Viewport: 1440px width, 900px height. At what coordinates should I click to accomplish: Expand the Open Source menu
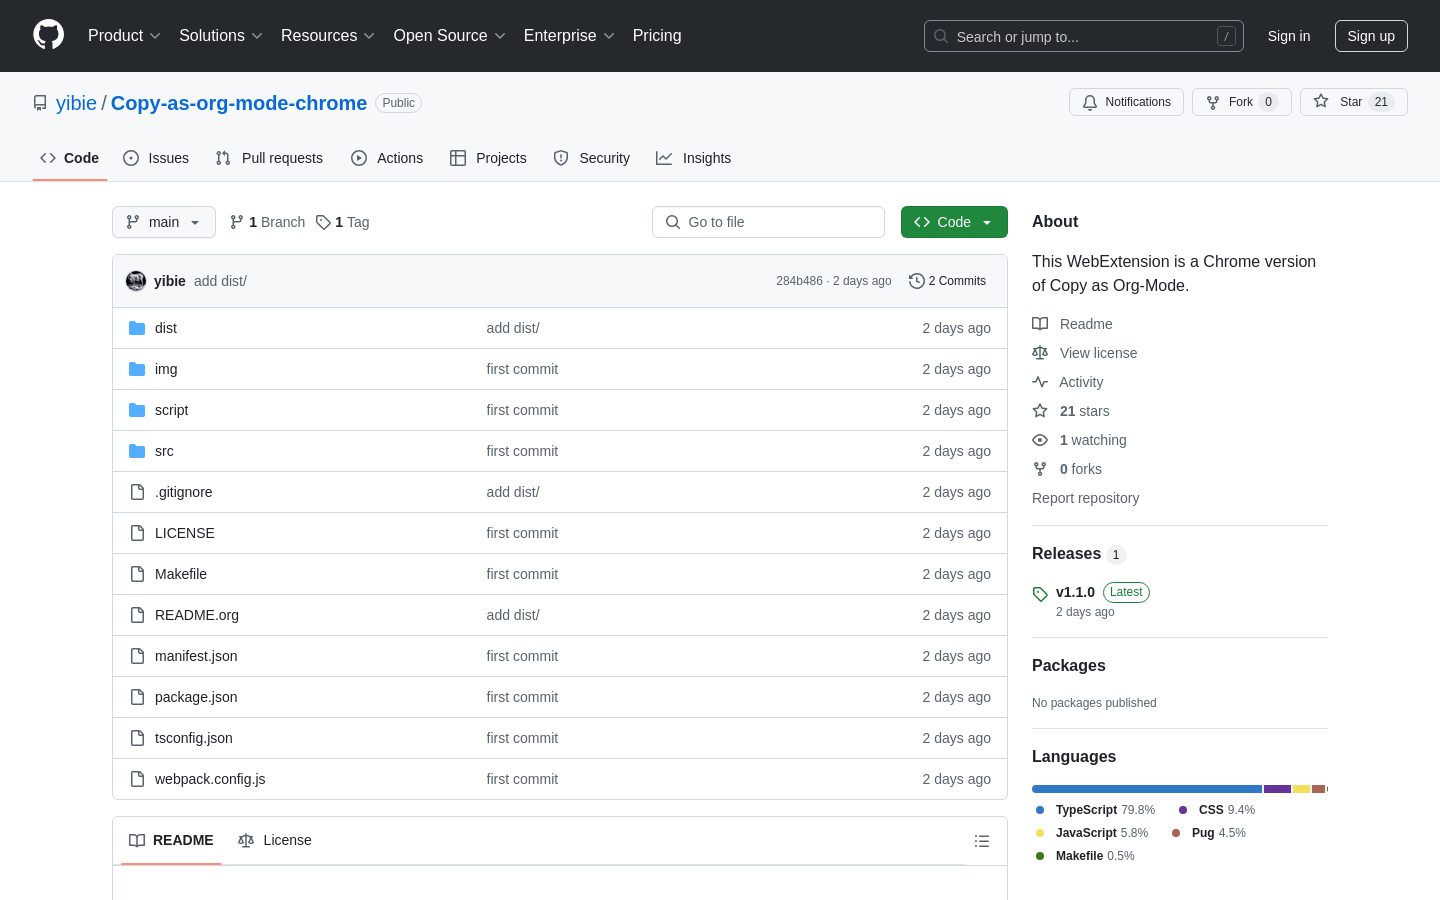point(450,36)
